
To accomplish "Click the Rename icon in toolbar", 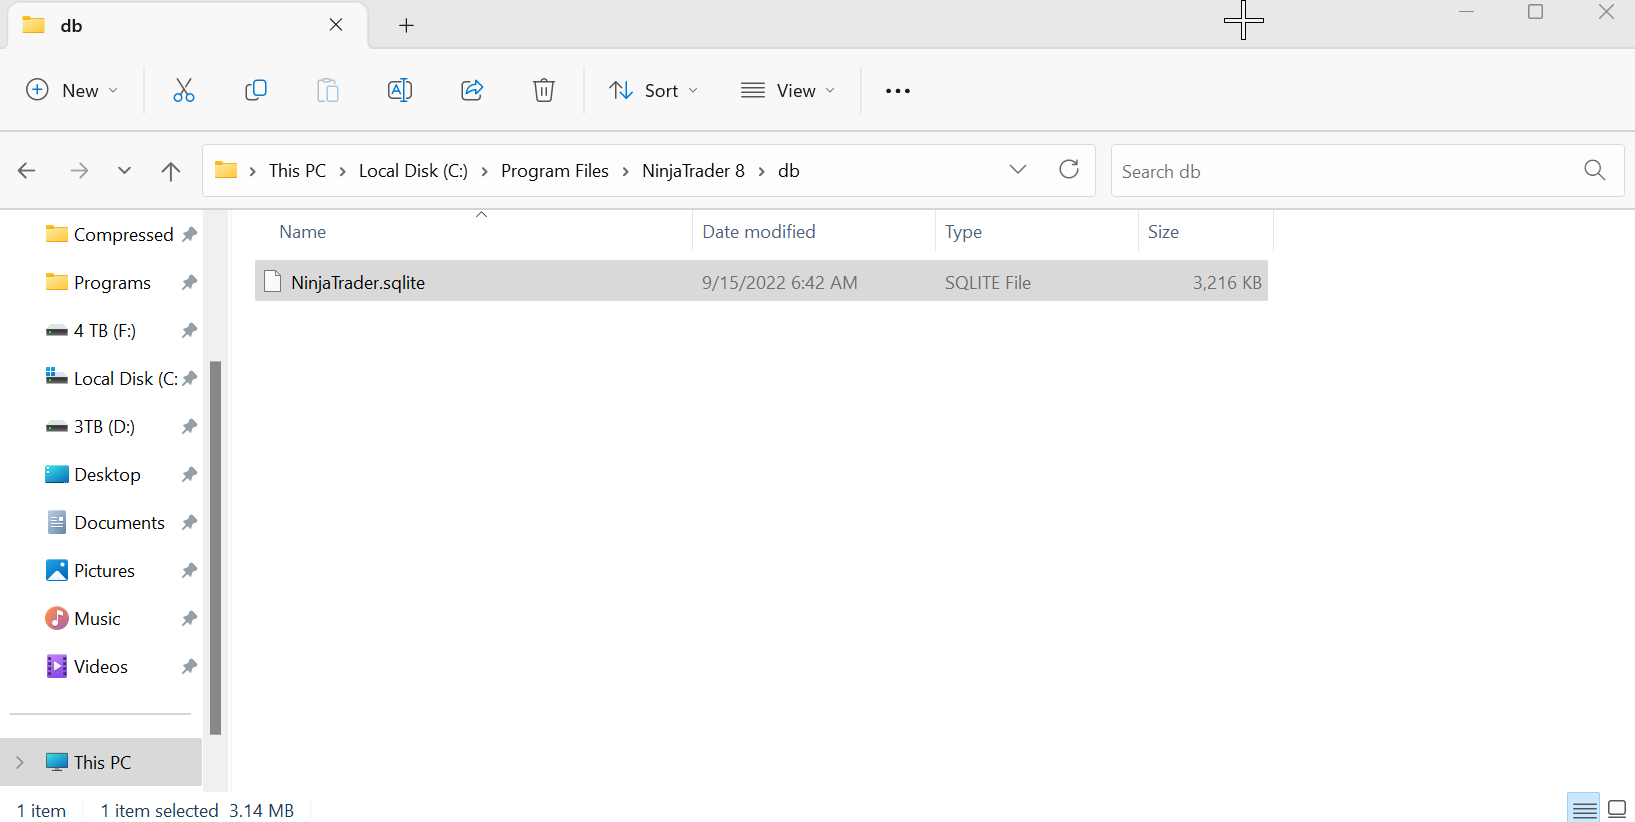I will pos(400,91).
